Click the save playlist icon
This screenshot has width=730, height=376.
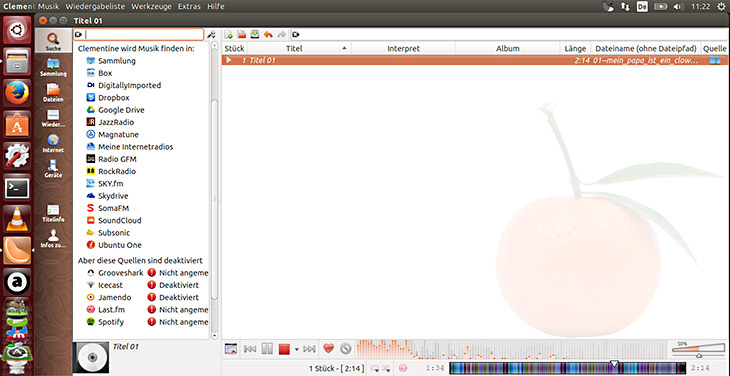pos(255,34)
